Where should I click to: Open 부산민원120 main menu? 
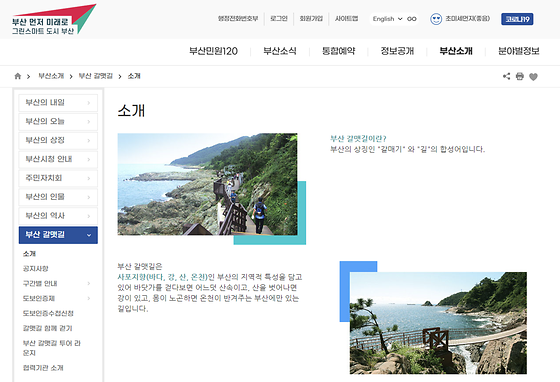[214, 51]
